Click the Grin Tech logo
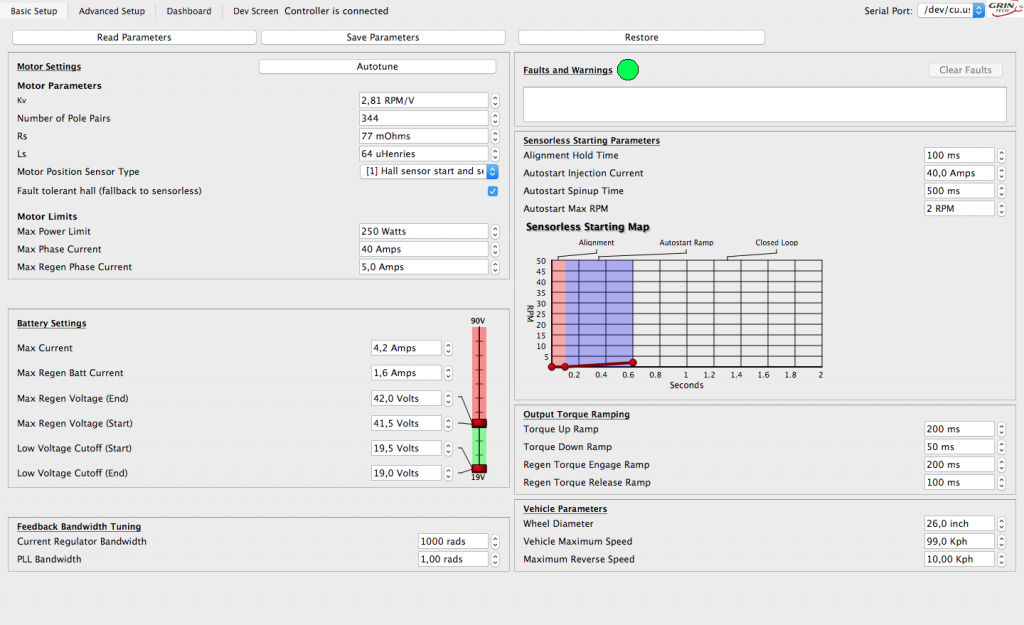The width and height of the screenshot is (1024, 625). [x=1003, y=10]
